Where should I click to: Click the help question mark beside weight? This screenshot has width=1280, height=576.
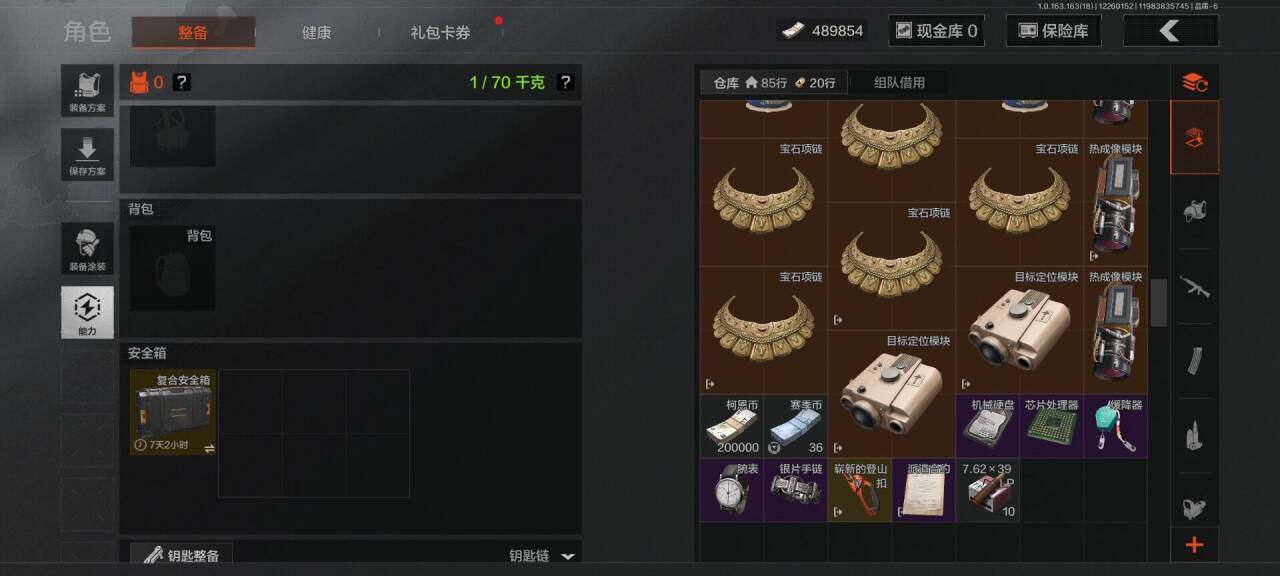pos(565,82)
